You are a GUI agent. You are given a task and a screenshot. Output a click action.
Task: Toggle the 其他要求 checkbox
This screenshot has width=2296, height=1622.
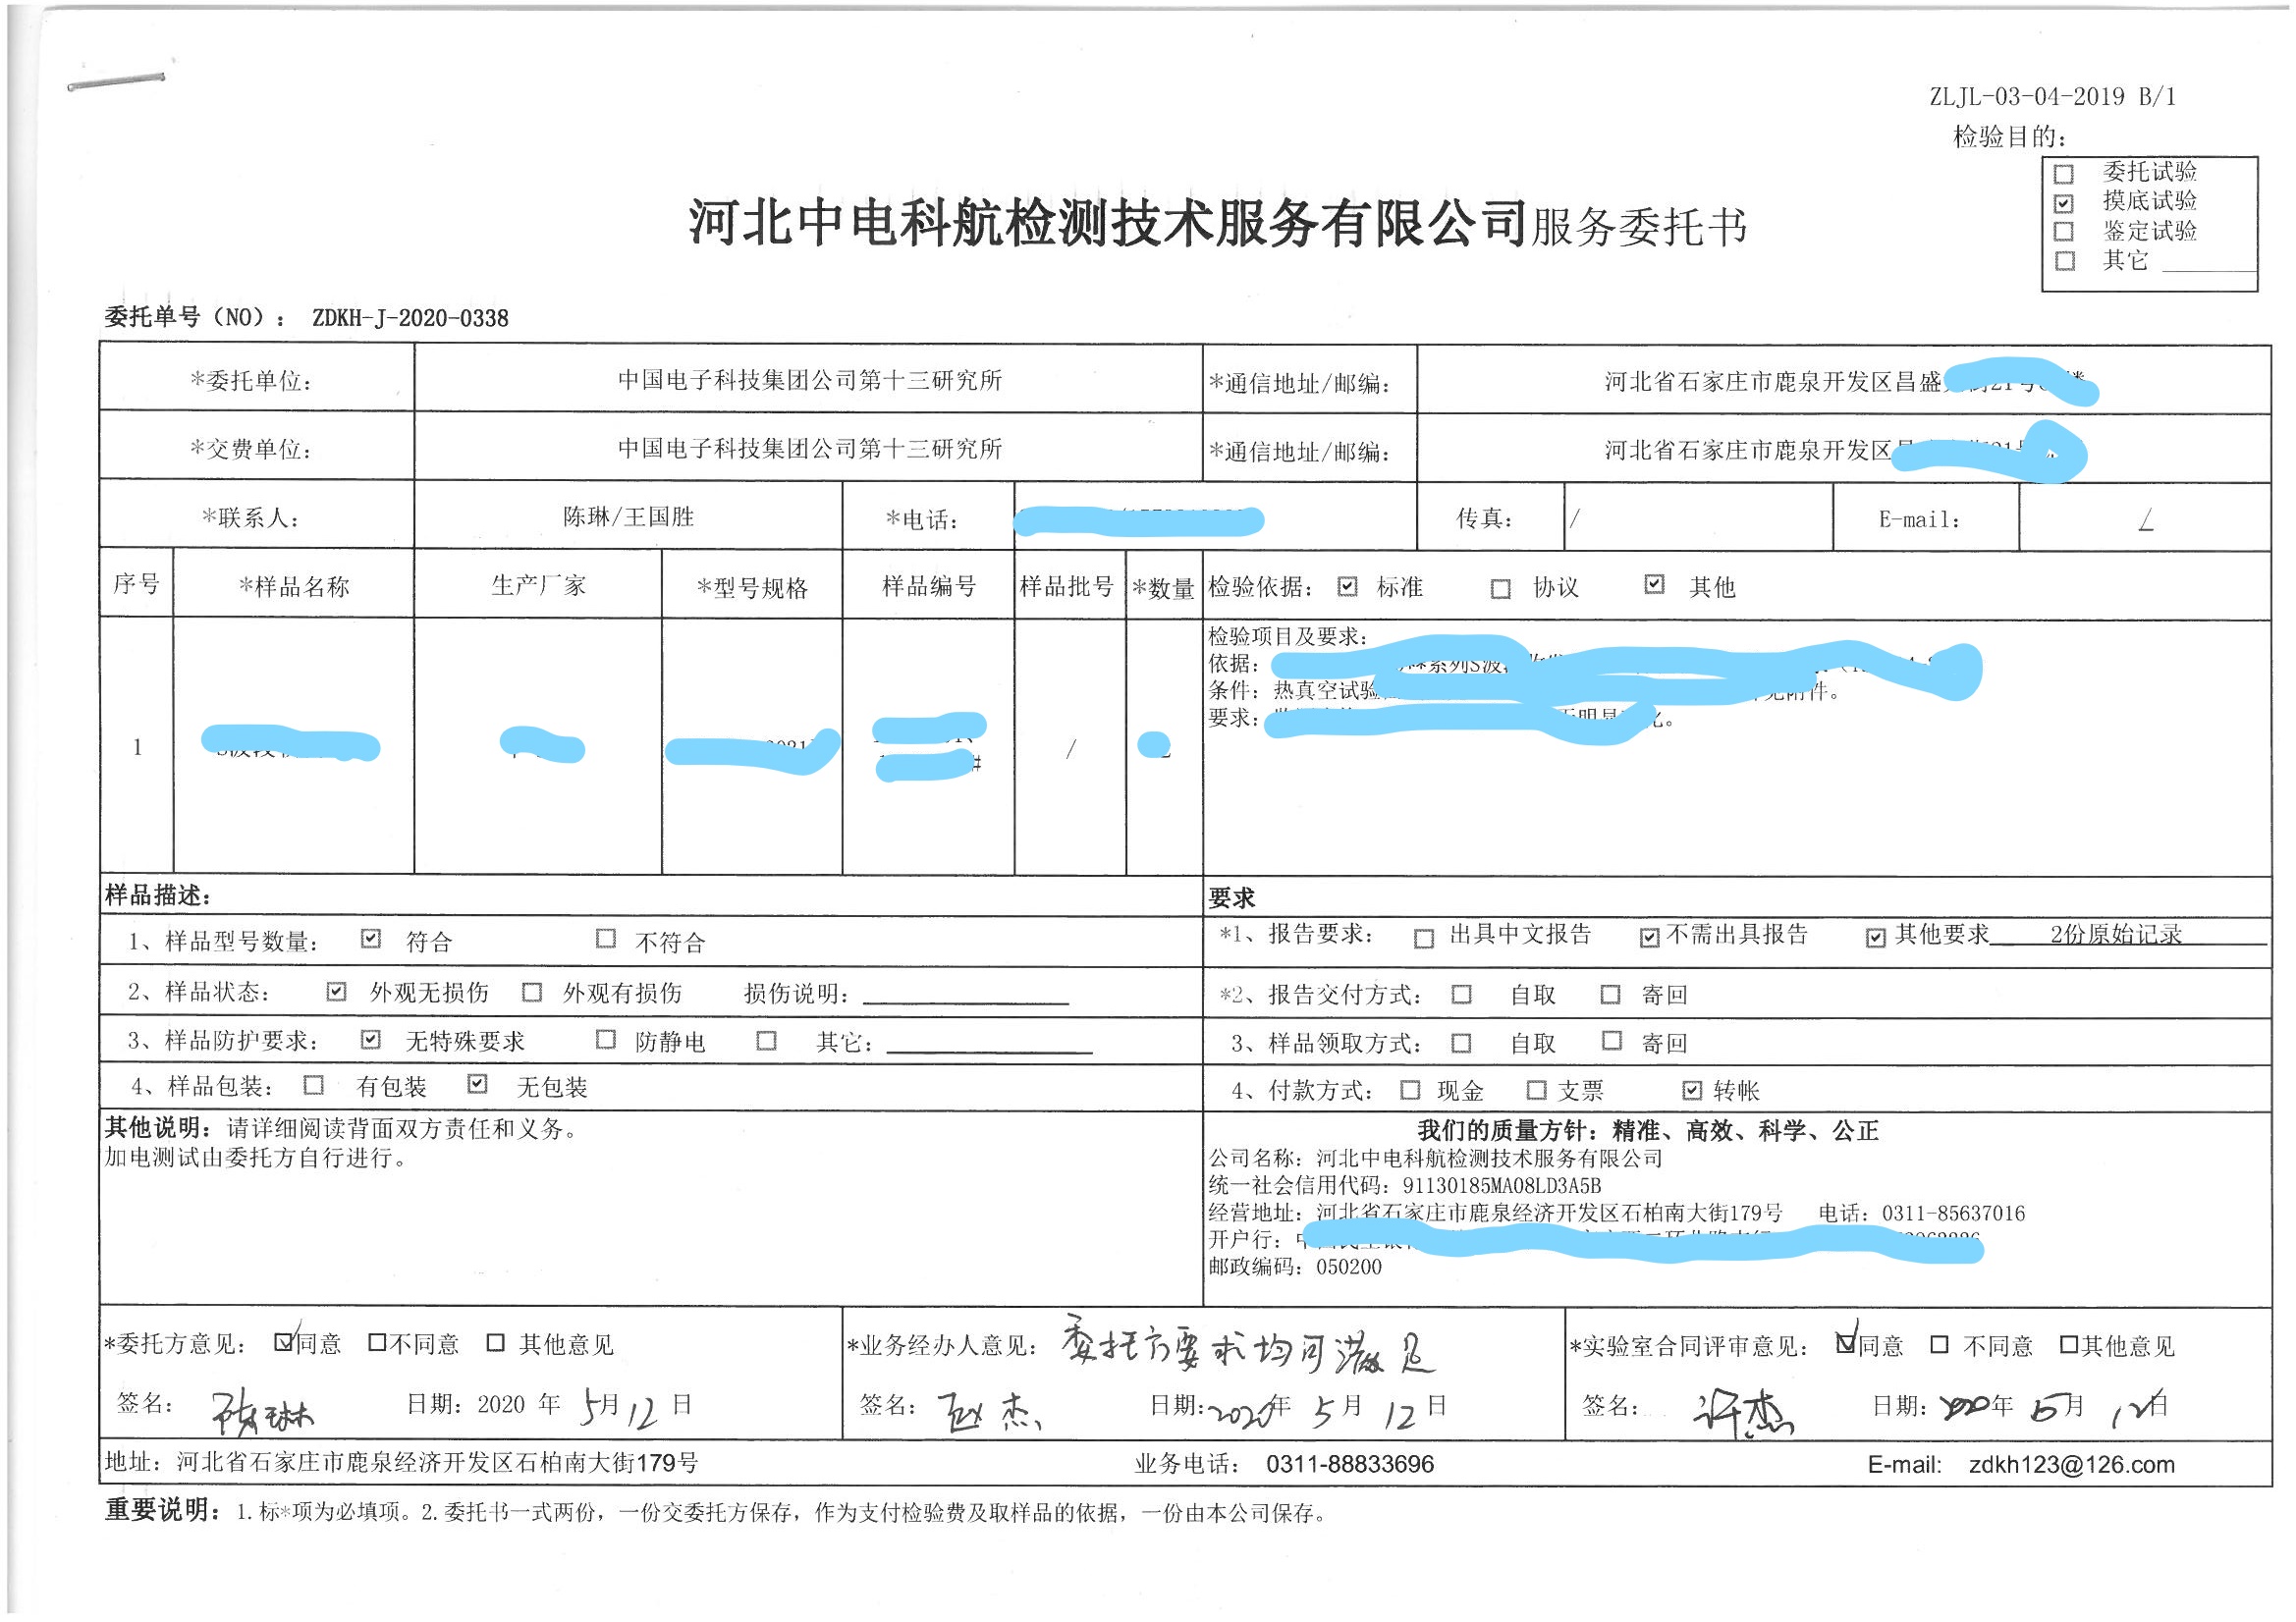tap(1875, 937)
